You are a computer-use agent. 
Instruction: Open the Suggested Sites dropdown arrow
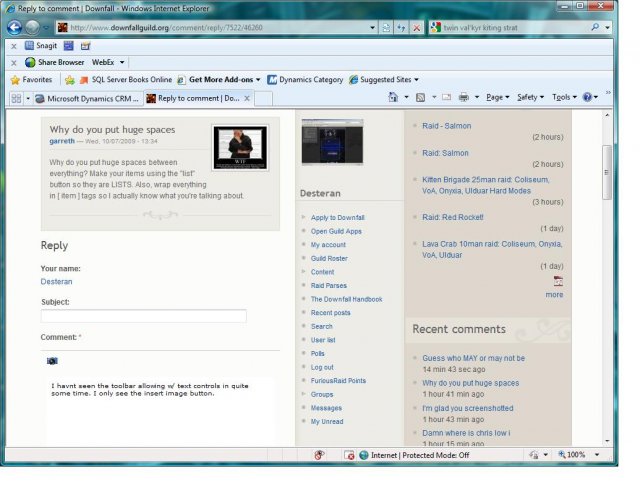coord(416,80)
